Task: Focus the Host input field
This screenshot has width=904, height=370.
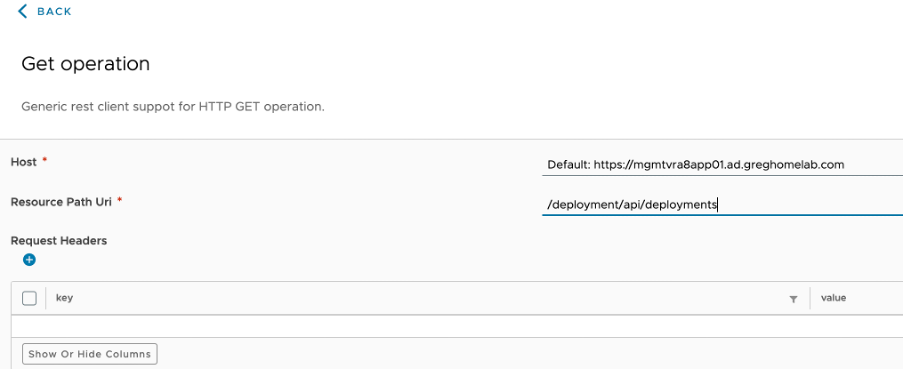Action: point(722,165)
